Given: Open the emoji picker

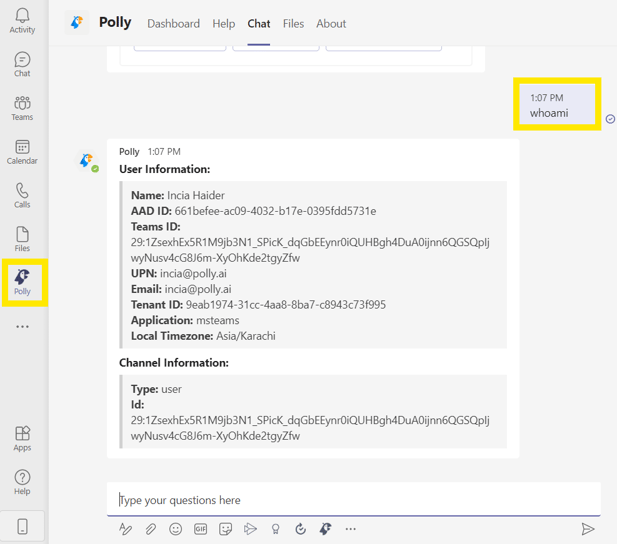Looking at the screenshot, I should pos(175,529).
